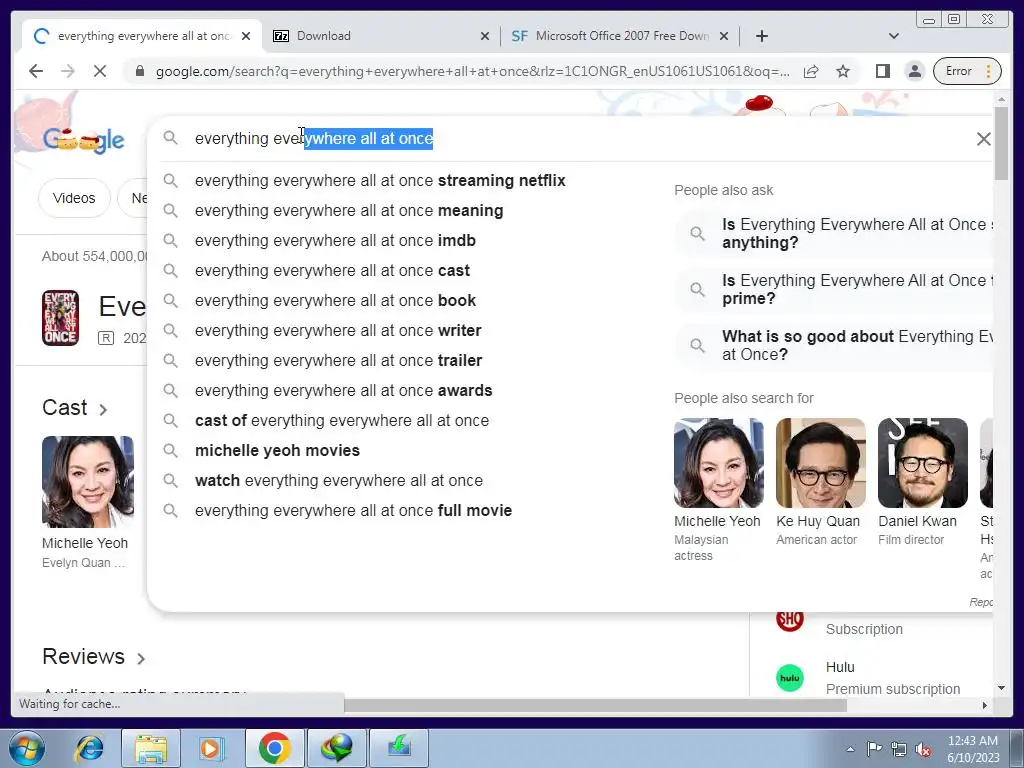The height and width of the screenshot is (768, 1024).
Task: Open a new tab
Action: click(761, 36)
